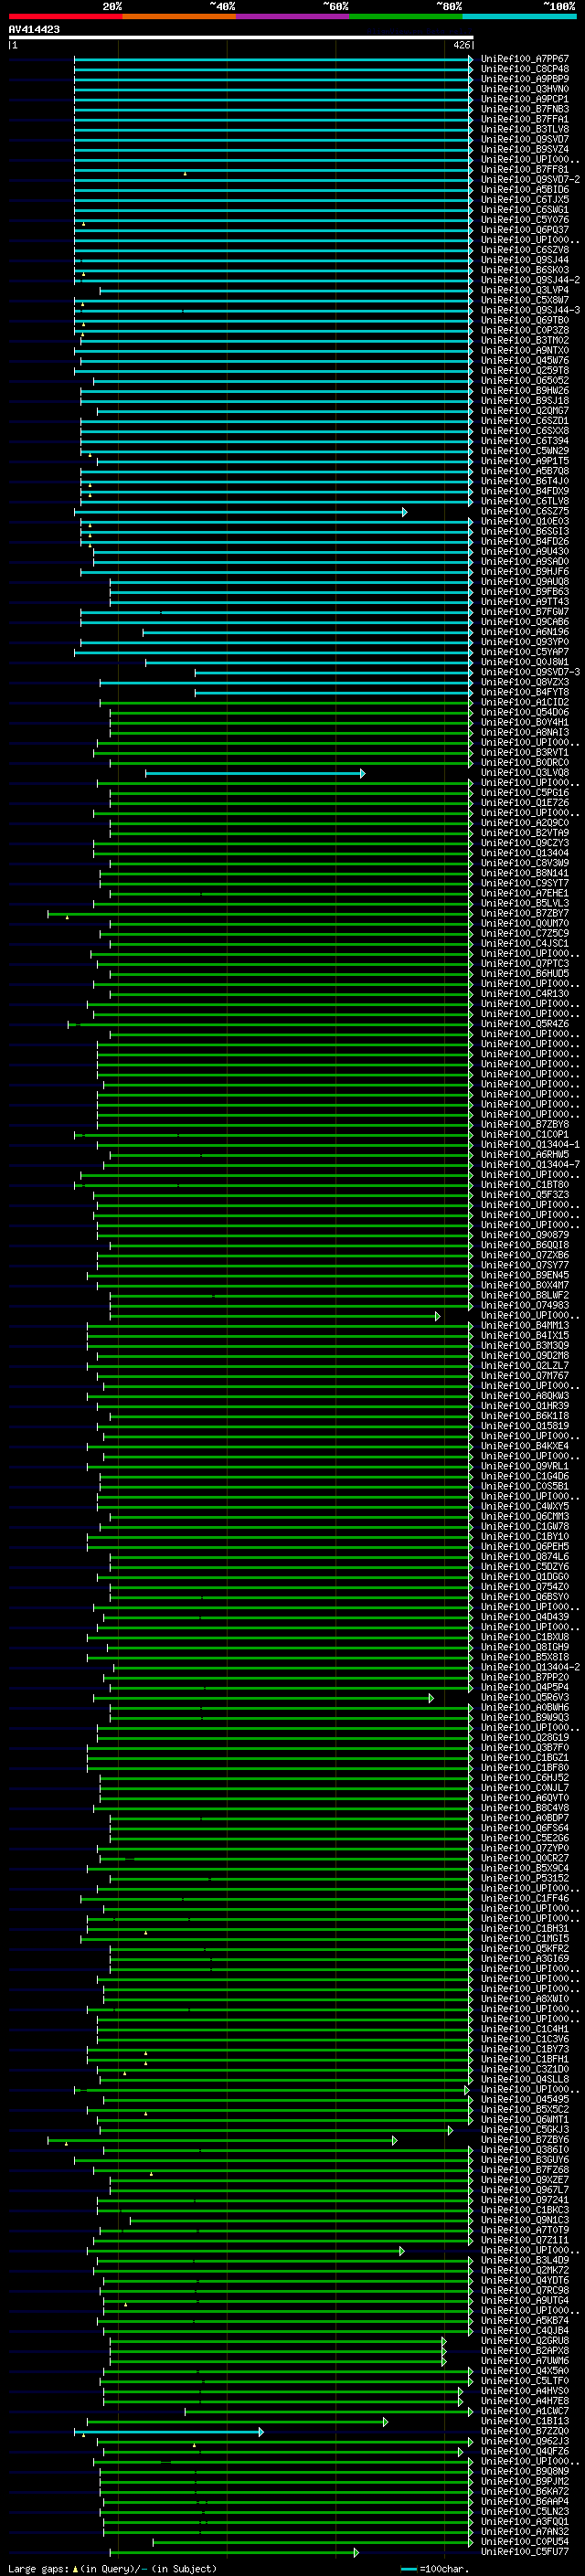585x2576 pixels.
Task: Click the UniRef100_Q9CAB6 label
Action: [x=524, y=622]
